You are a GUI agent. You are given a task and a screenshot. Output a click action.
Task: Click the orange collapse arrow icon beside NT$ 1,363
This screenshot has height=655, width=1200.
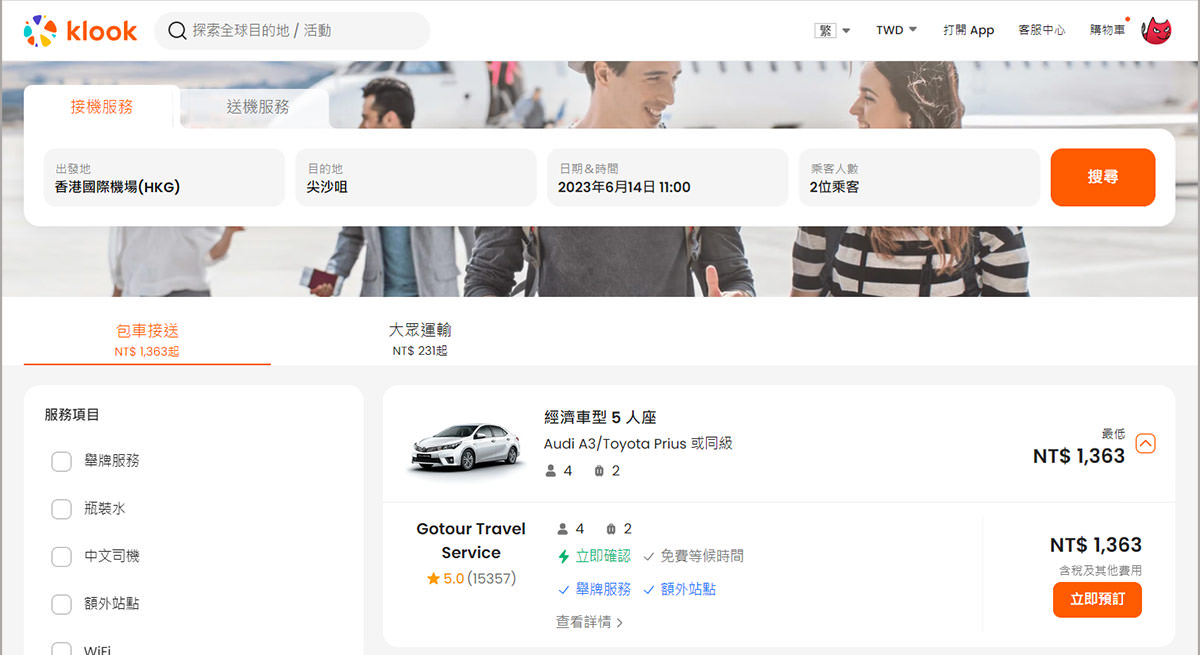[x=1146, y=443]
